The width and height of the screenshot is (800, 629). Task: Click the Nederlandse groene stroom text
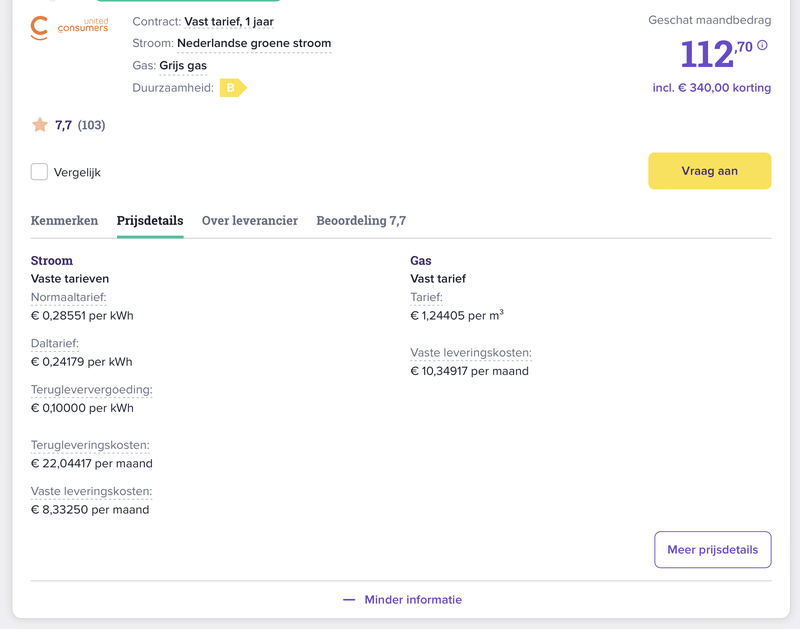coord(254,44)
